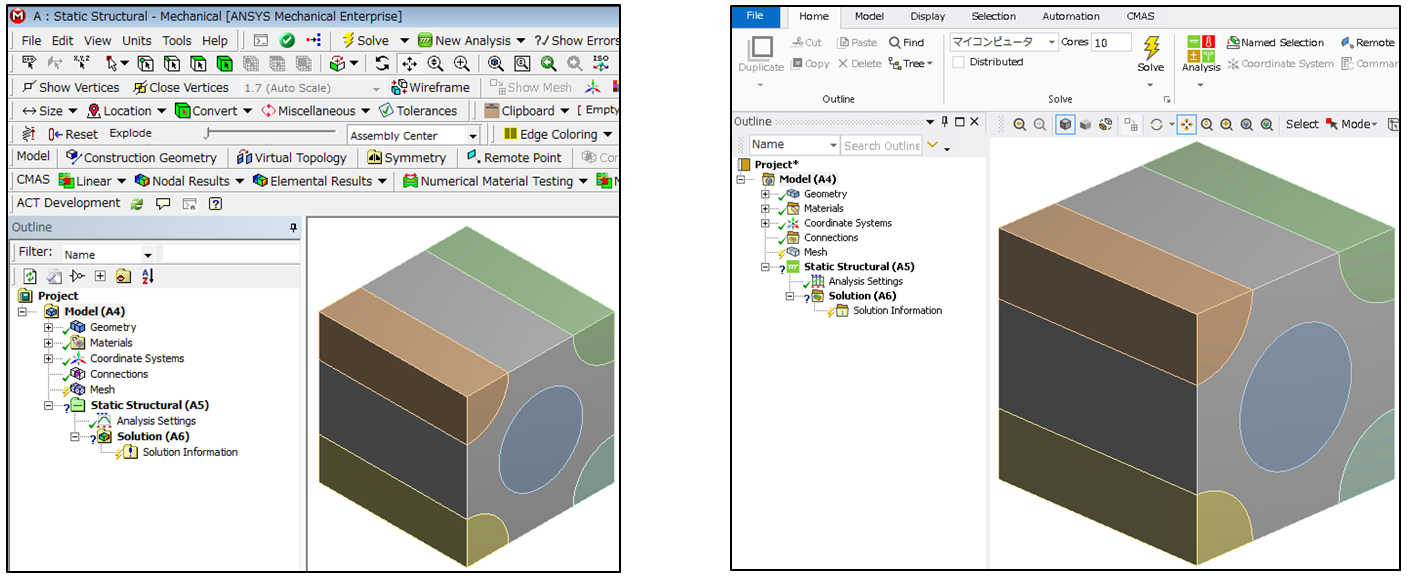Click the Mode button in new graphics toolbar

click(x=1352, y=124)
